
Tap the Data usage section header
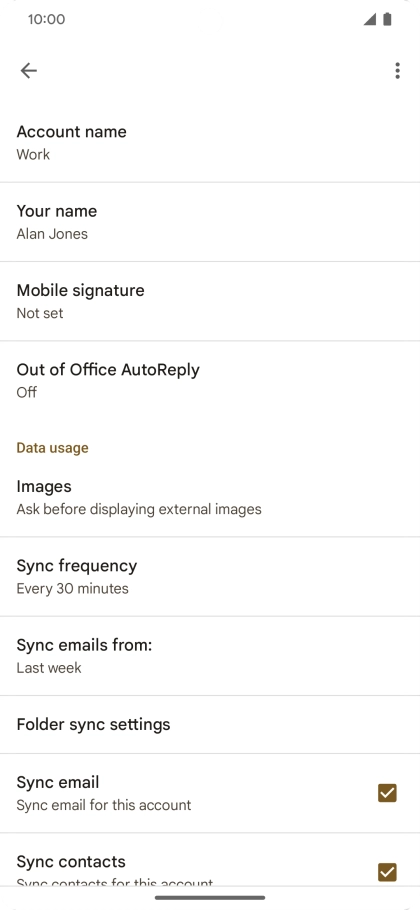tap(52, 448)
